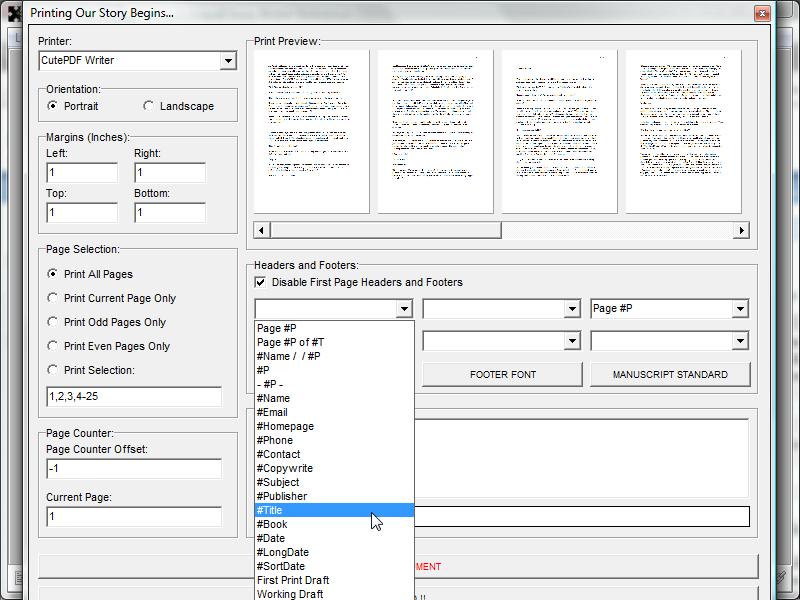
Task: Uncheck Disable First Page Headers and Footers
Action: pyautogui.click(x=261, y=283)
